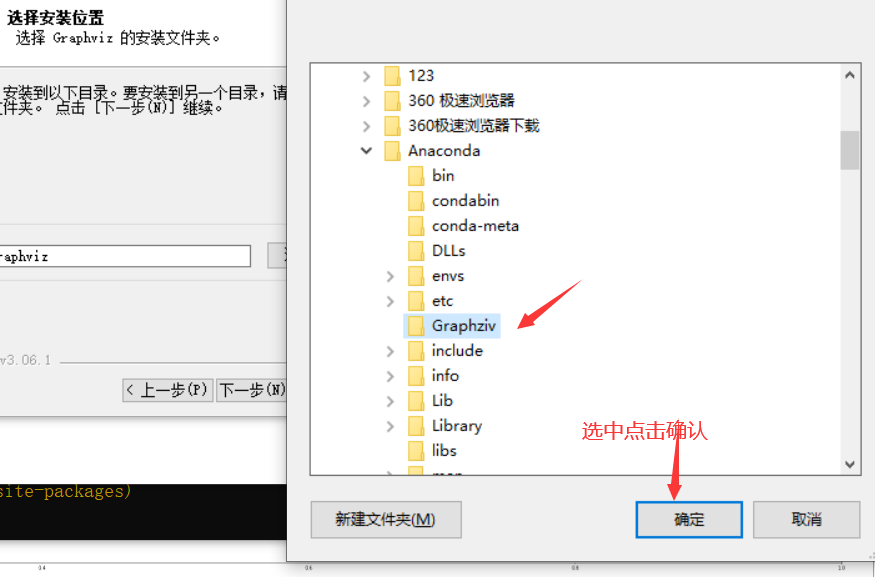875x577 pixels.
Task: Select the Lib folder name
Action: (442, 401)
